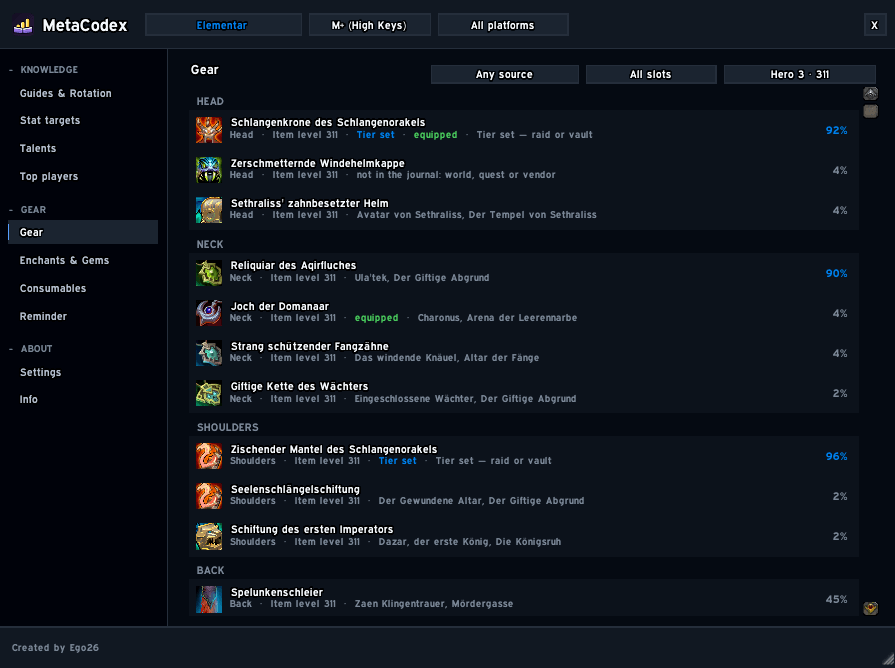Click Zischender Mantel des Schlangenorakels name
Viewport: 895px width, 668px height.
click(334, 449)
